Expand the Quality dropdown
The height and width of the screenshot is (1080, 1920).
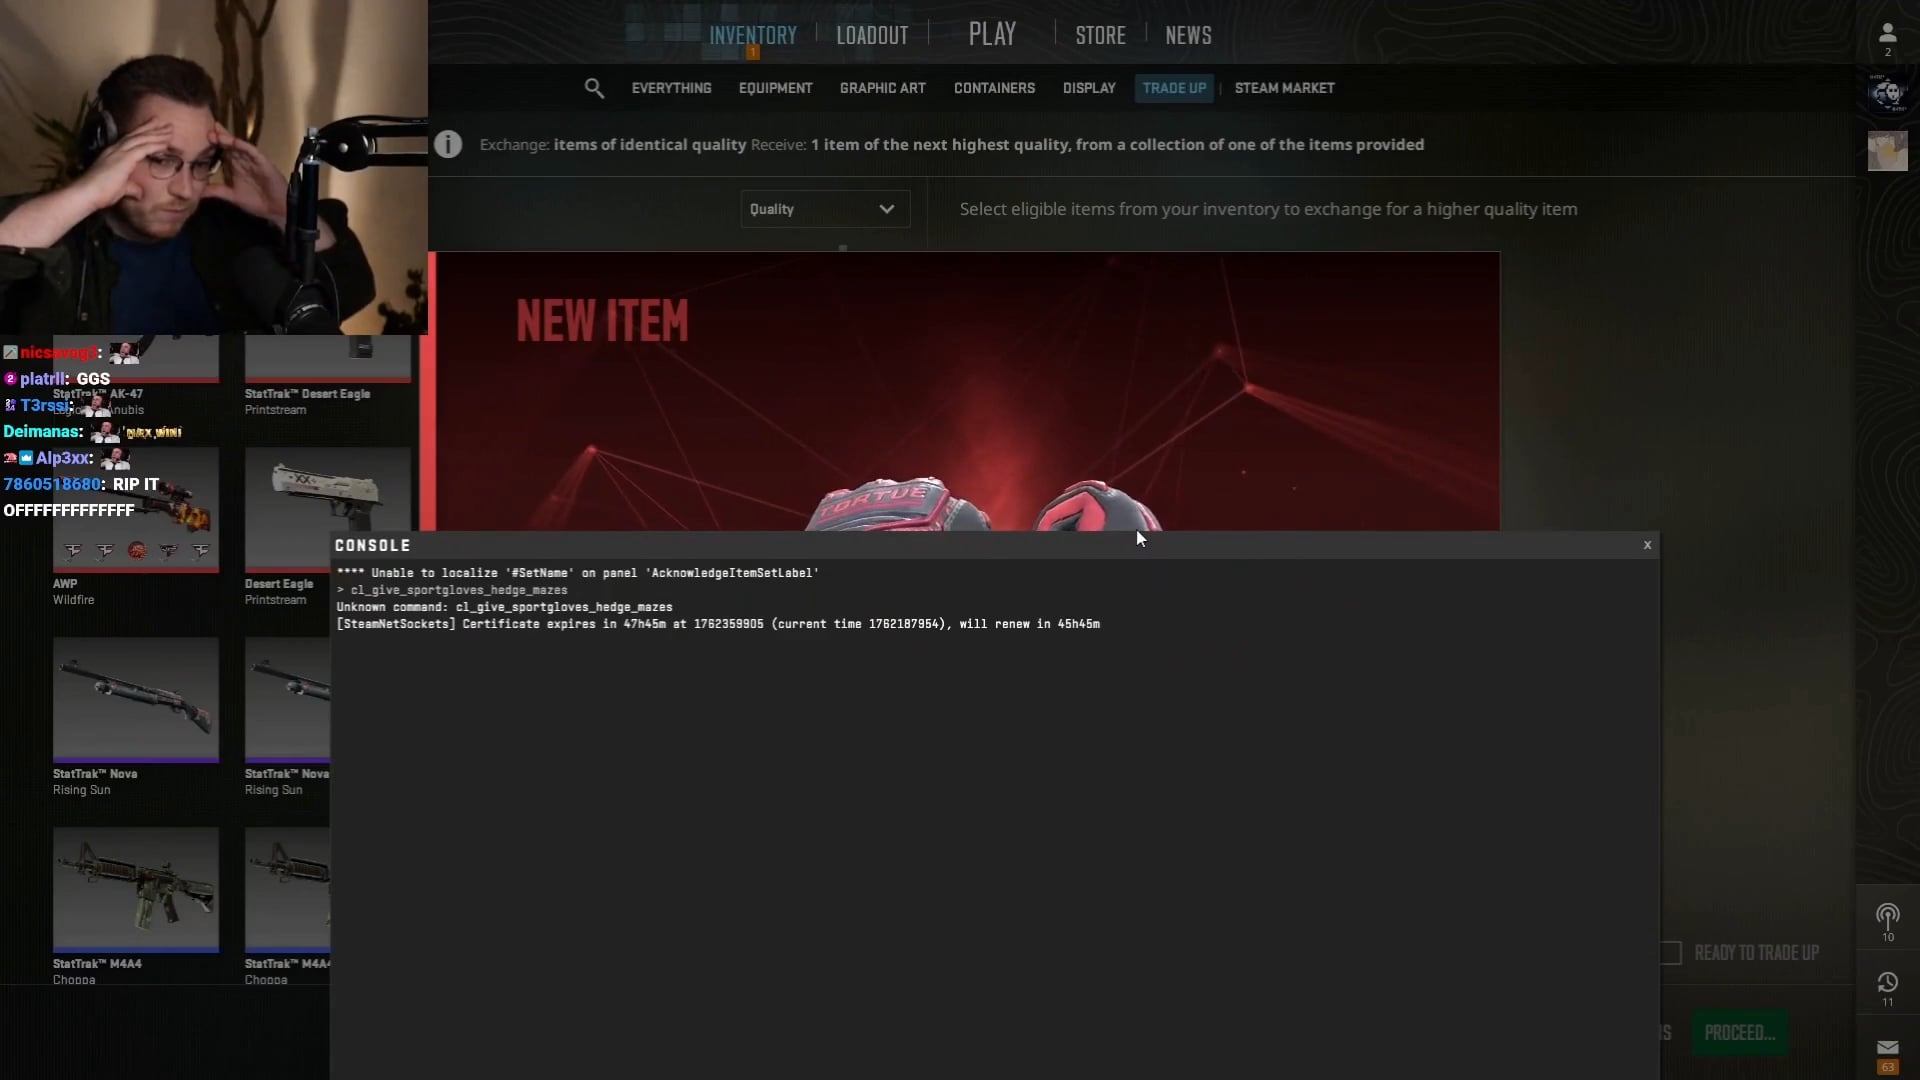pos(825,209)
